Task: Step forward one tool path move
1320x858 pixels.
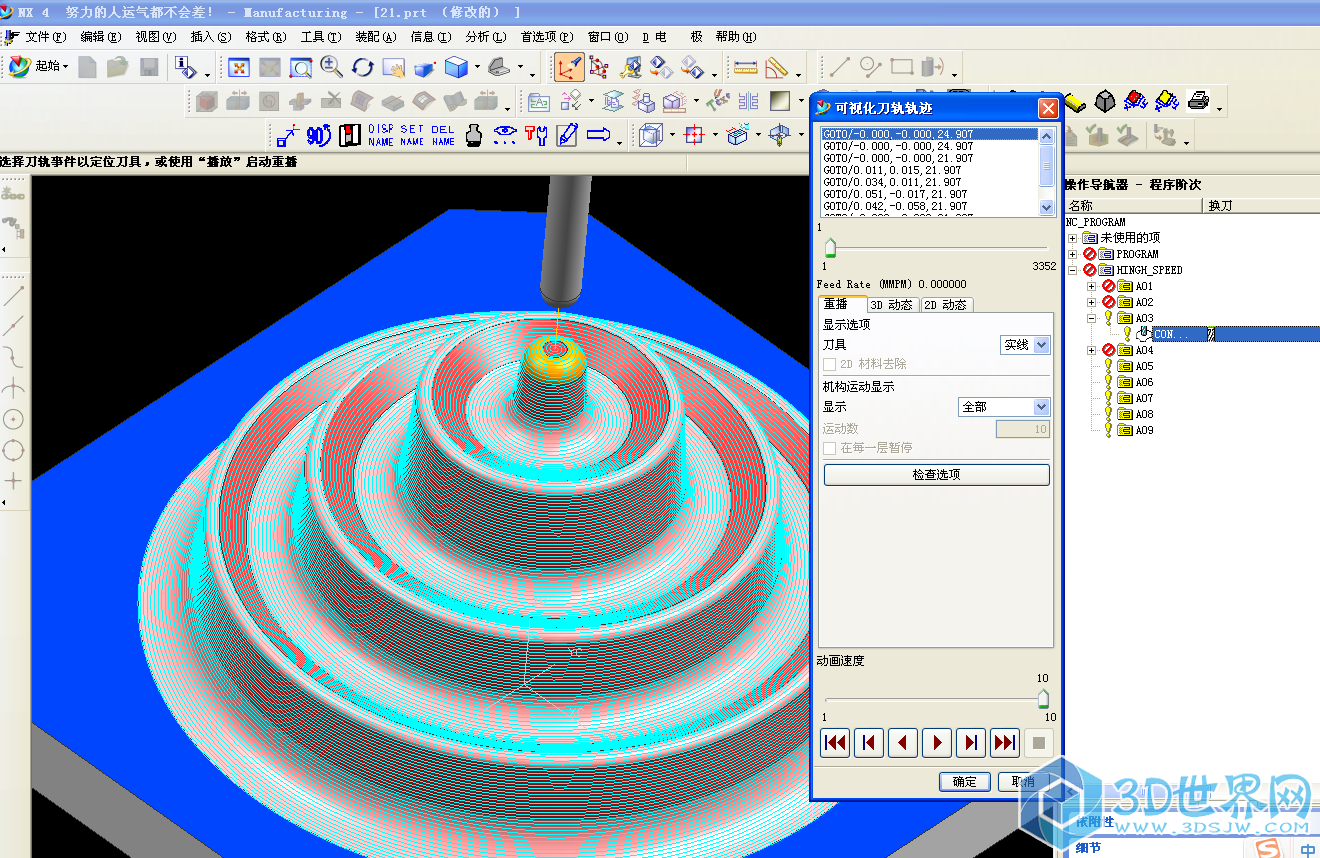Action: (971, 743)
